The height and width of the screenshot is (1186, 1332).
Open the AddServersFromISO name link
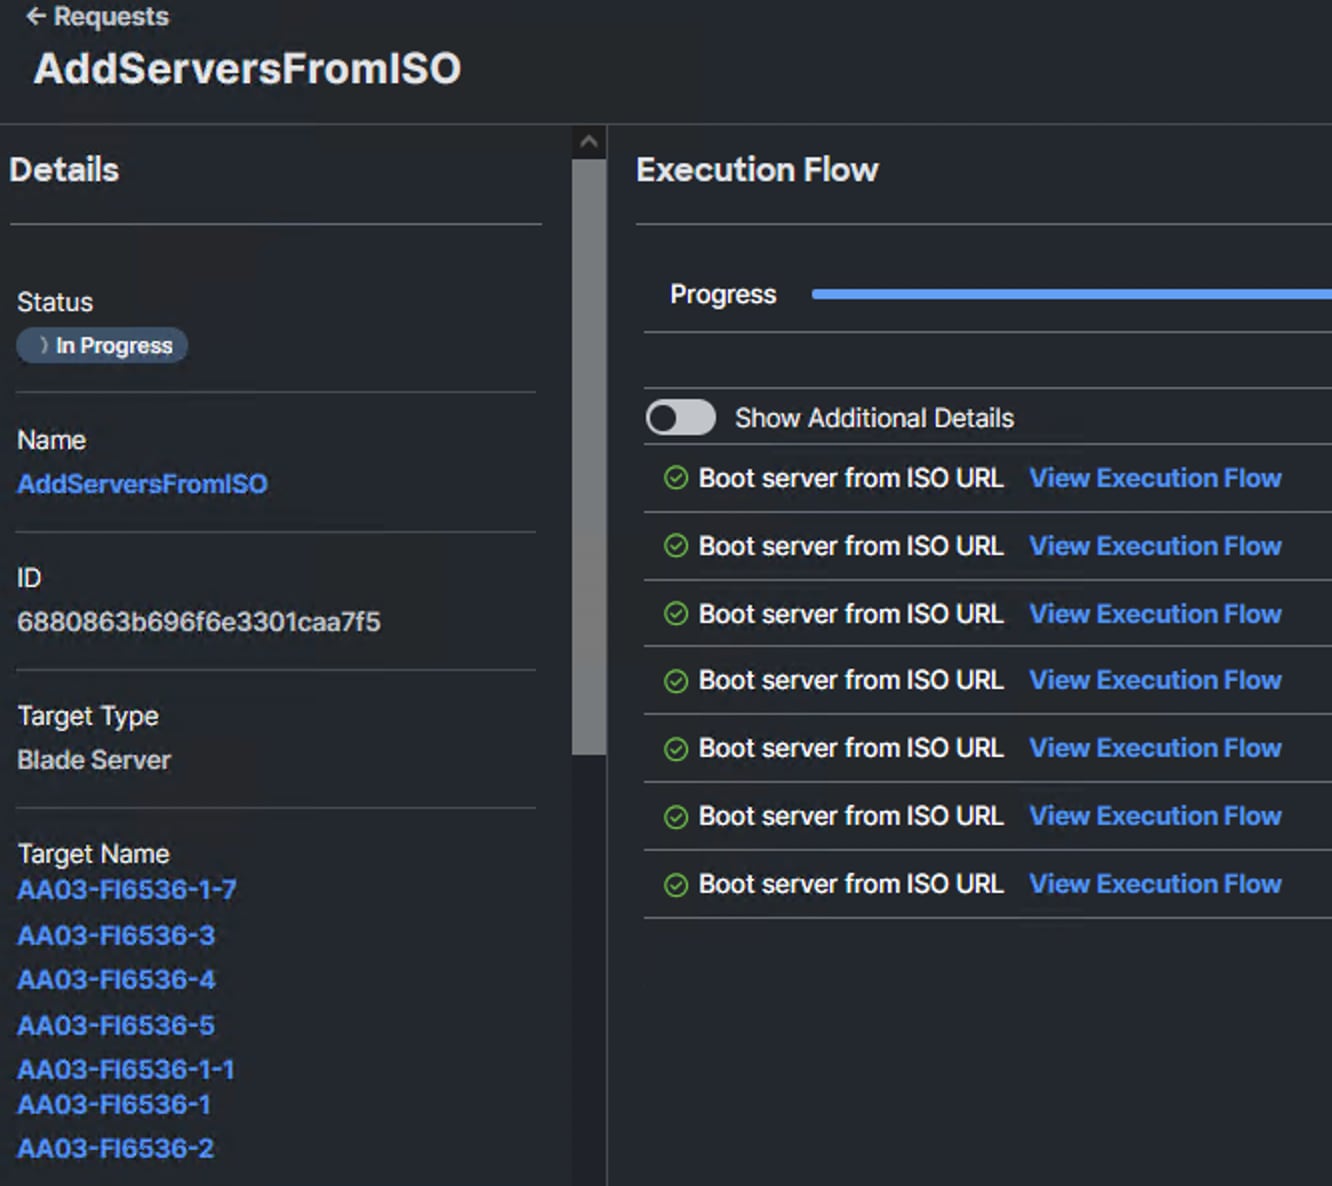142,484
